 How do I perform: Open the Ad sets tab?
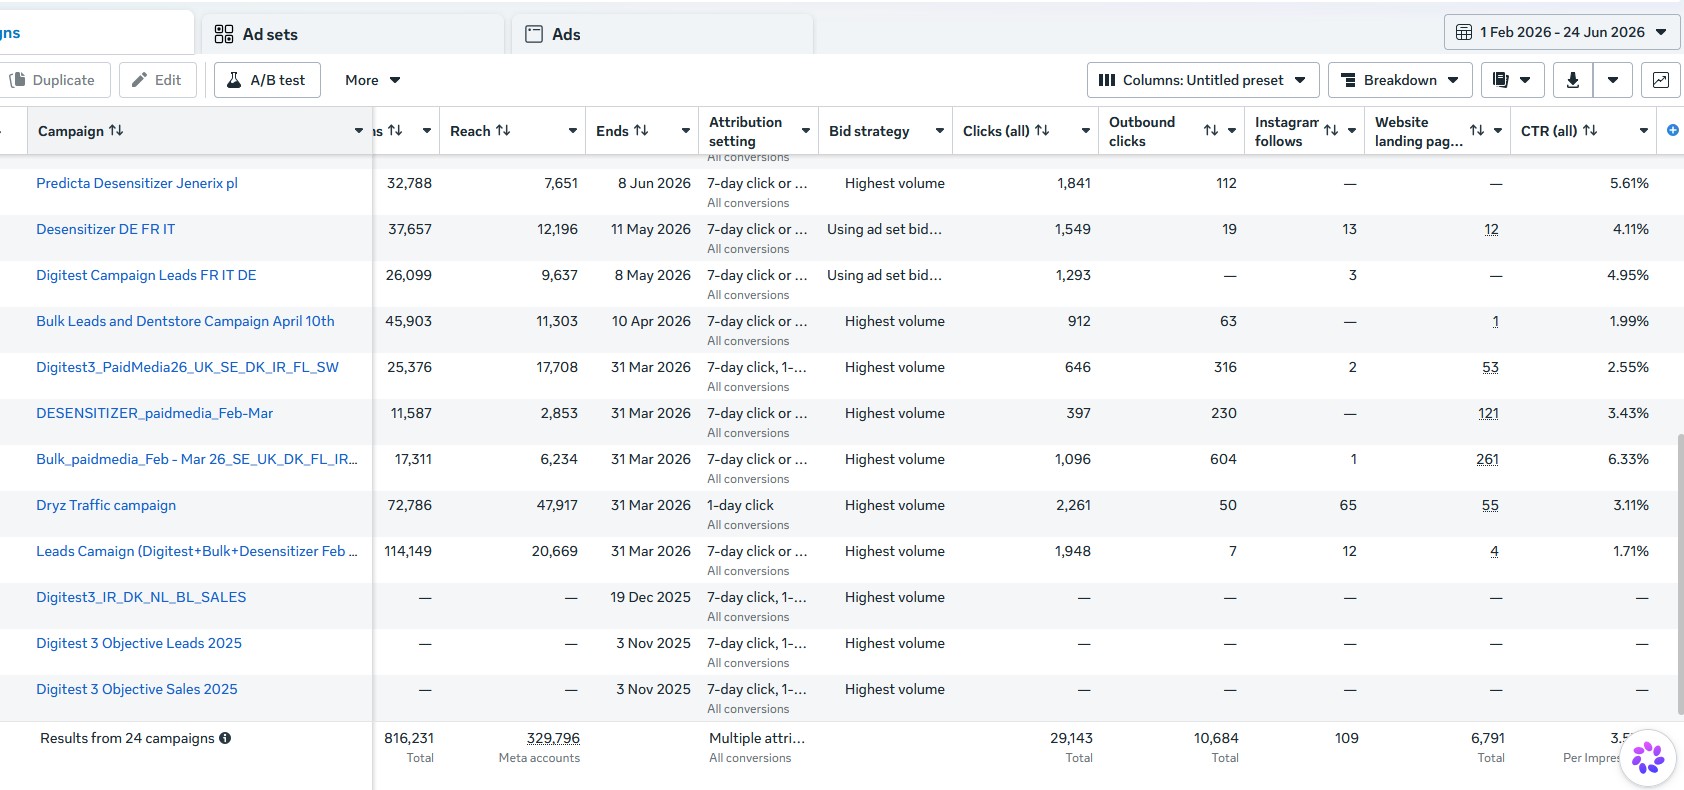(353, 34)
